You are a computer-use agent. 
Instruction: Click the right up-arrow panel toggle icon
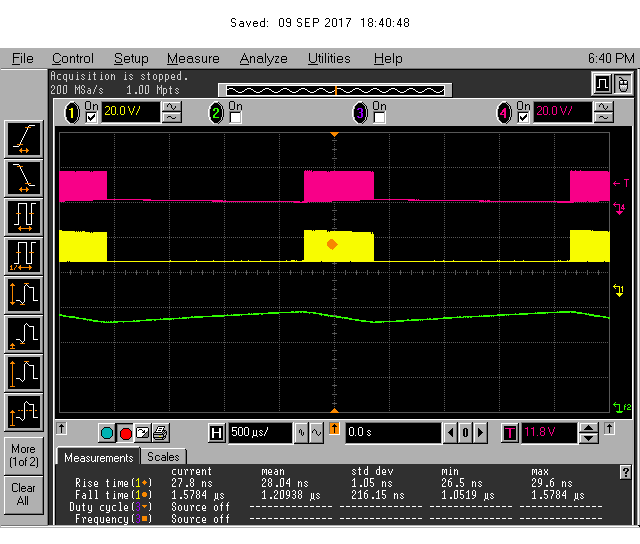tap(609, 429)
